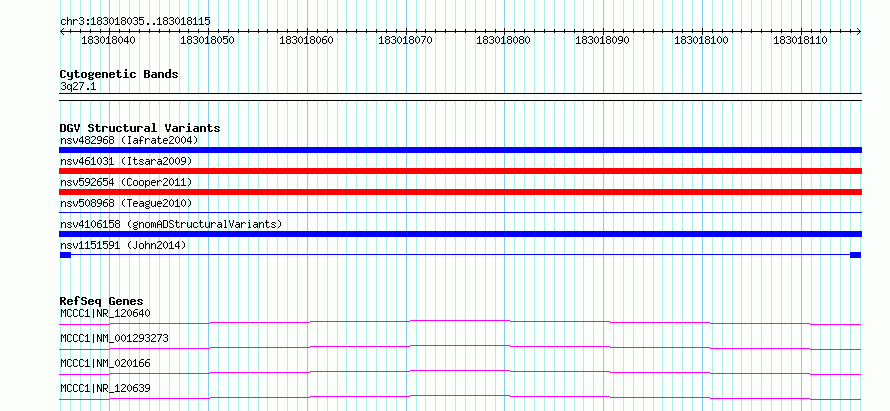Select the nsv1151591 (John2014) label

tap(123, 245)
